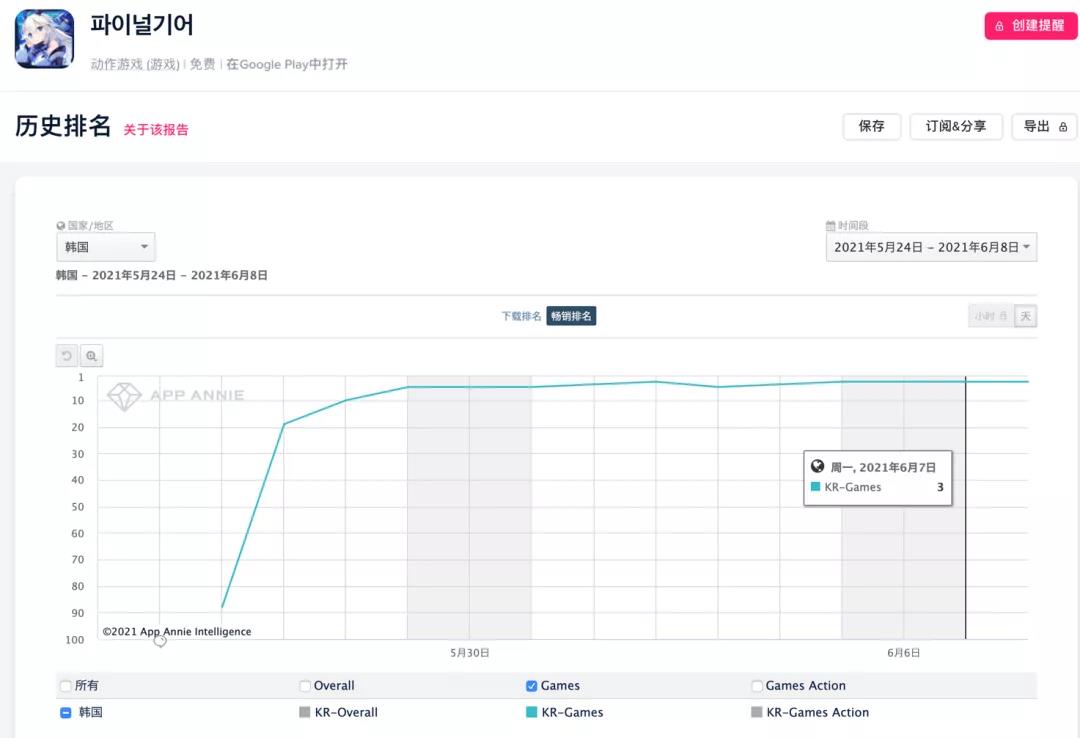This screenshot has height=738, width=1080.
Task: Click the lock icon on 创建提醒 button
Action: click(999, 26)
